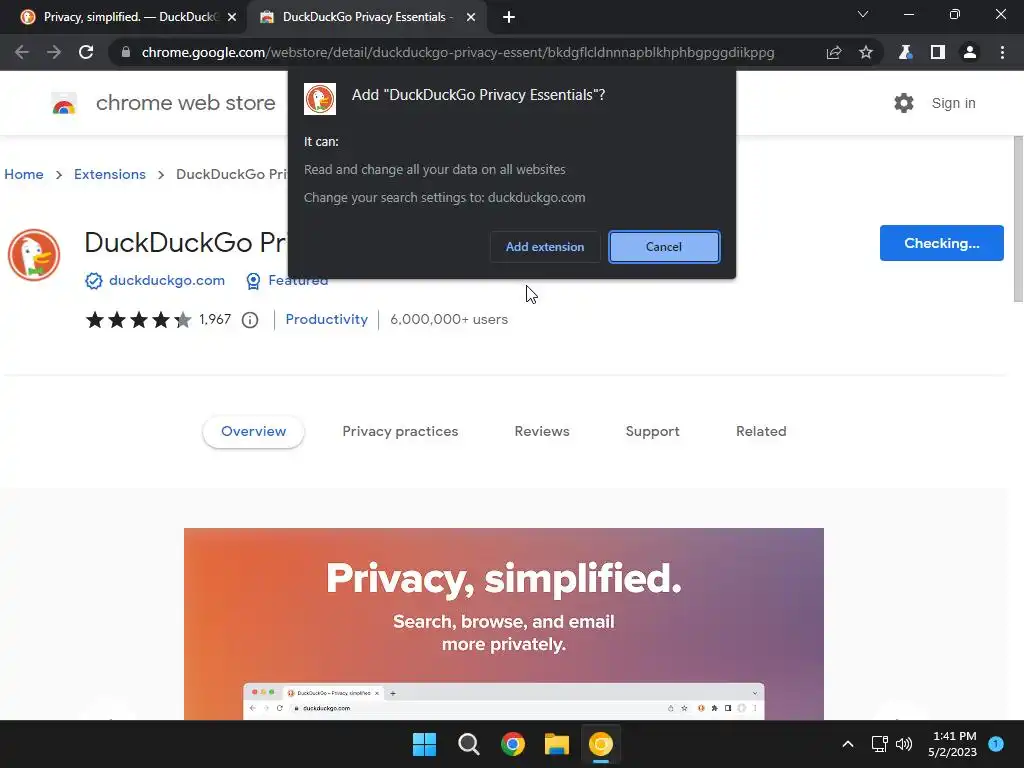Open the Productivity category link
Image resolution: width=1024 pixels, height=768 pixels.
pyautogui.click(x=327, y=319)
